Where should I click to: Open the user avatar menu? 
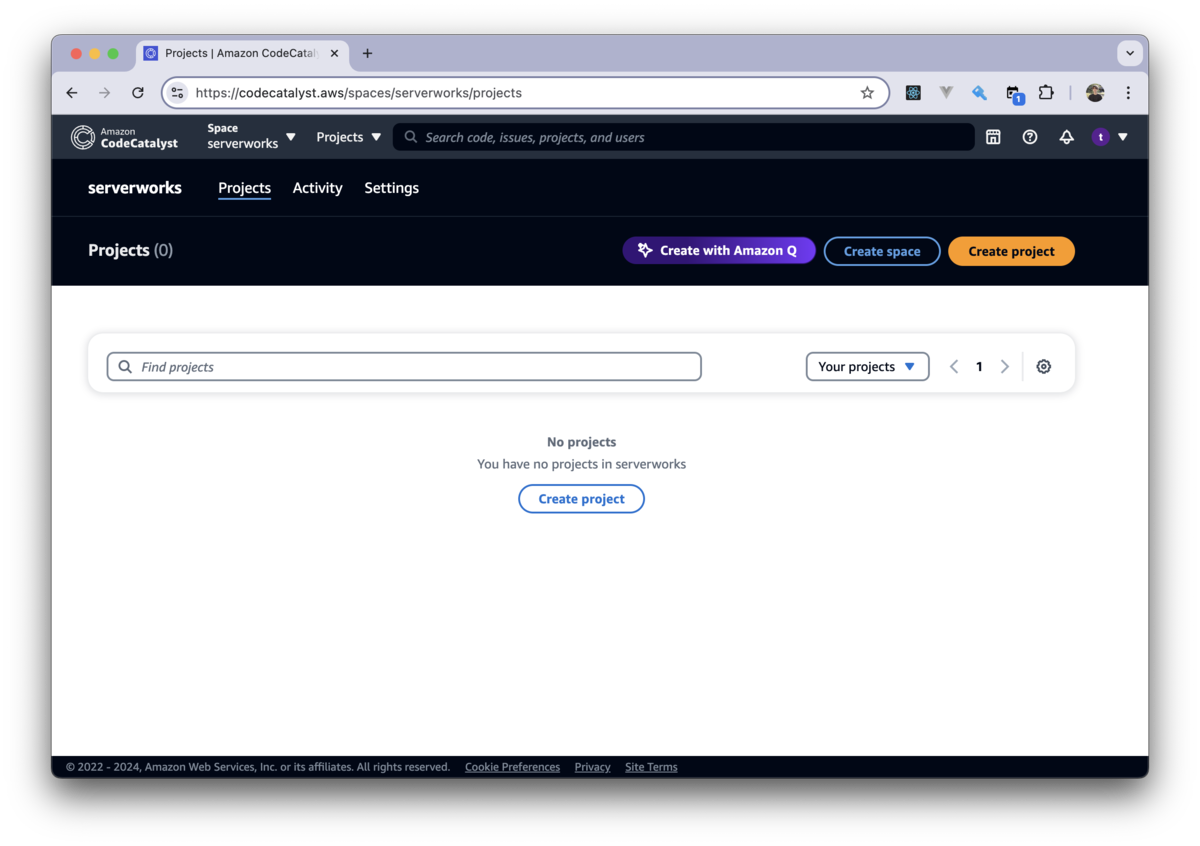coord(1110,137)
